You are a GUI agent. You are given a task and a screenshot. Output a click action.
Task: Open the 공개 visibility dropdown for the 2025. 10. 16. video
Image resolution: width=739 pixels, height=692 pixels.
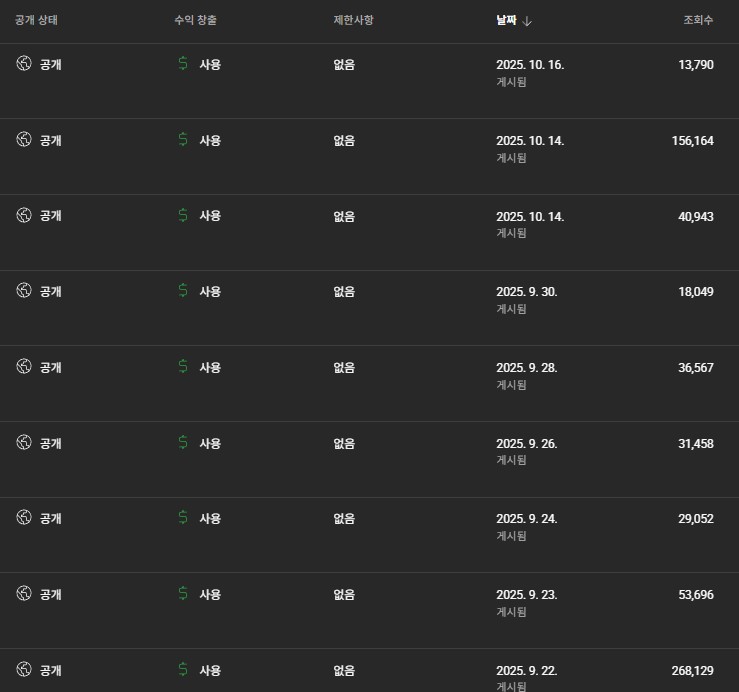(x=50, y=64)
